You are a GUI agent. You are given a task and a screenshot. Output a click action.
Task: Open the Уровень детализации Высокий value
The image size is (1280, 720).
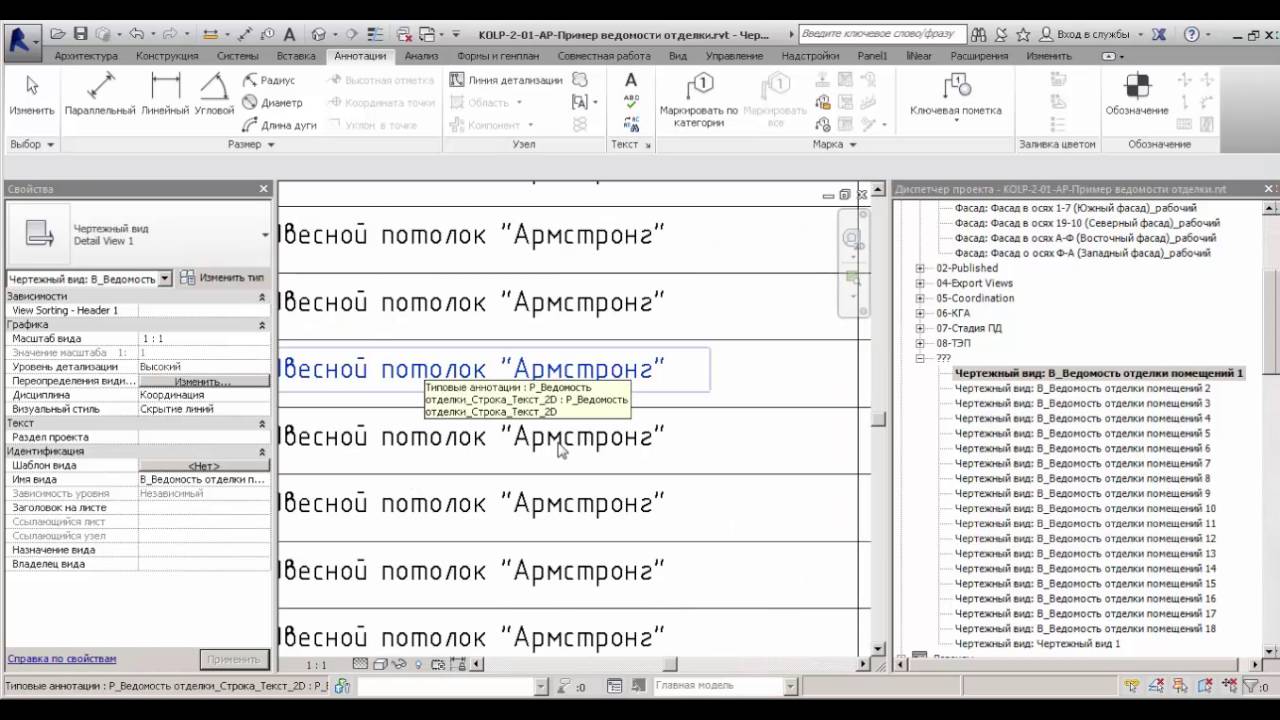(204, 367)
